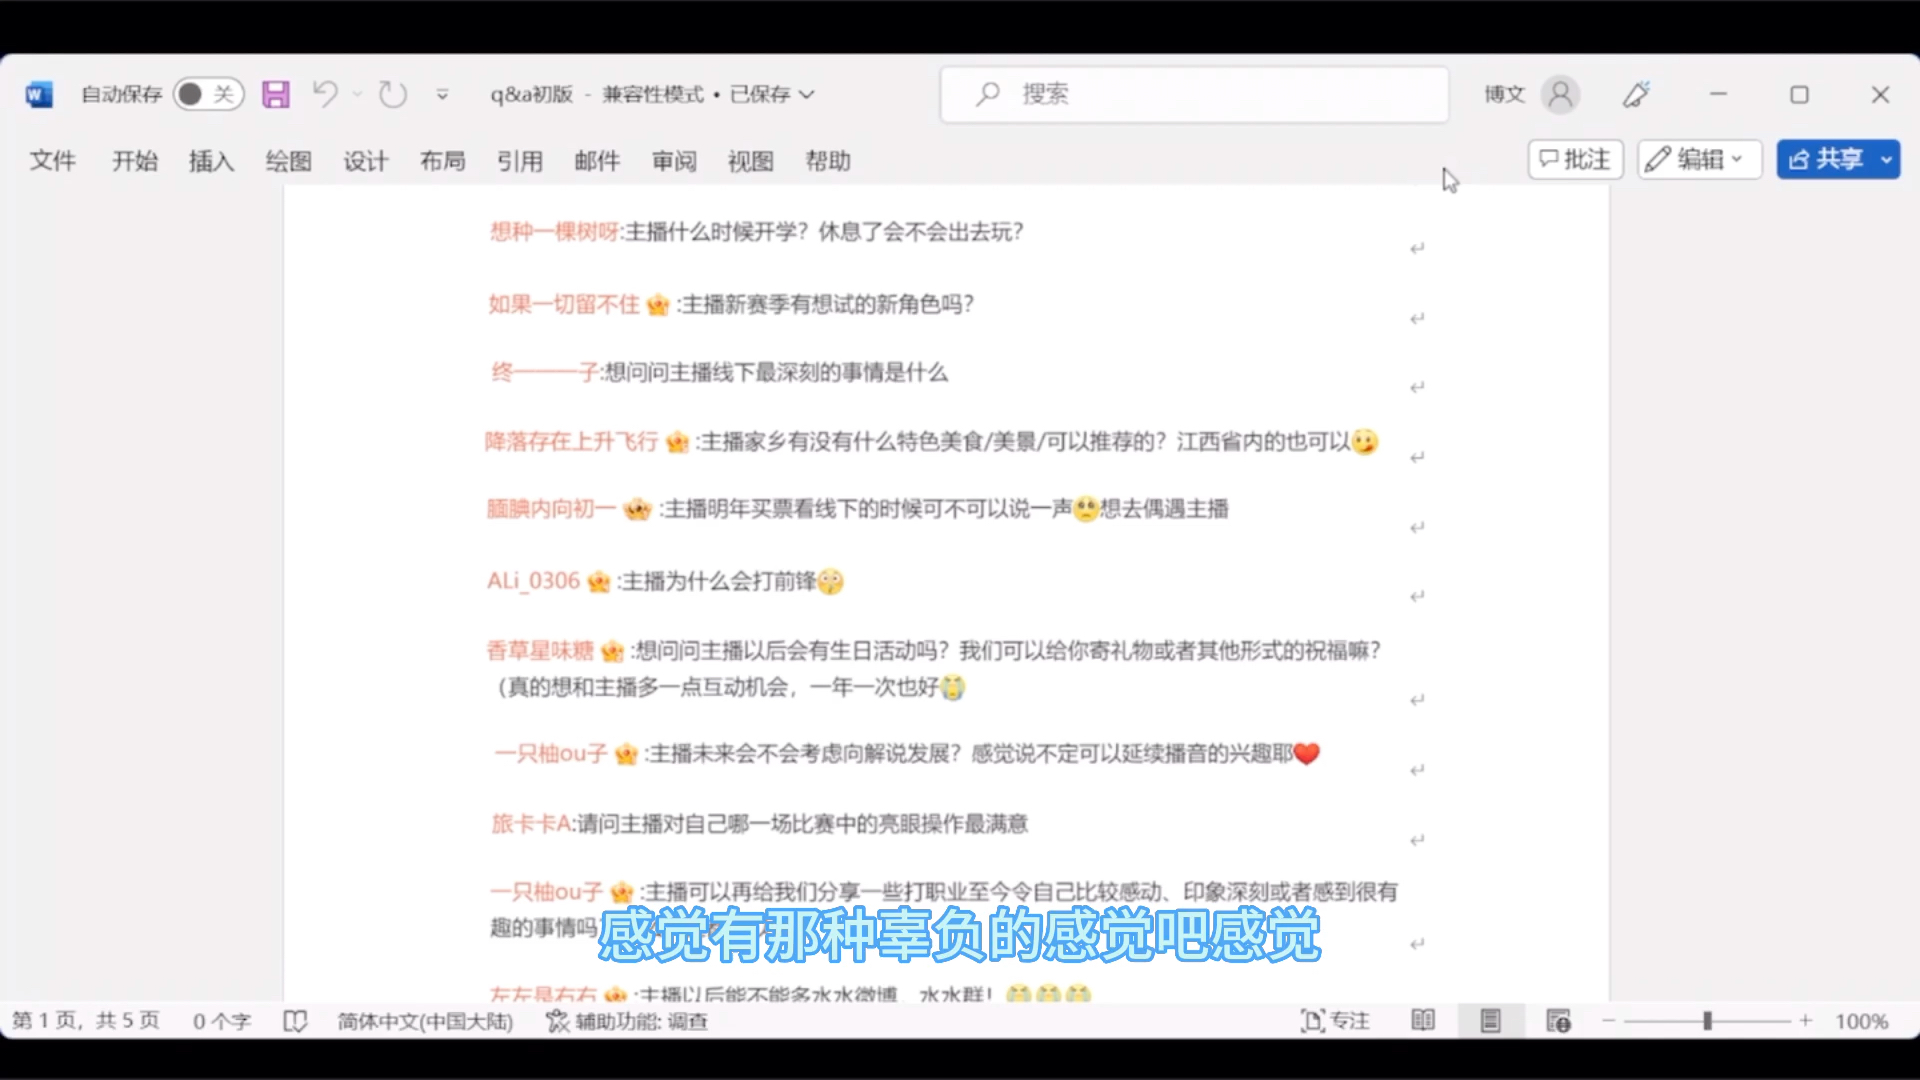Open undo history dropdown arrow
Screen dimensions: 1920x1080
[x=357, y=94]
